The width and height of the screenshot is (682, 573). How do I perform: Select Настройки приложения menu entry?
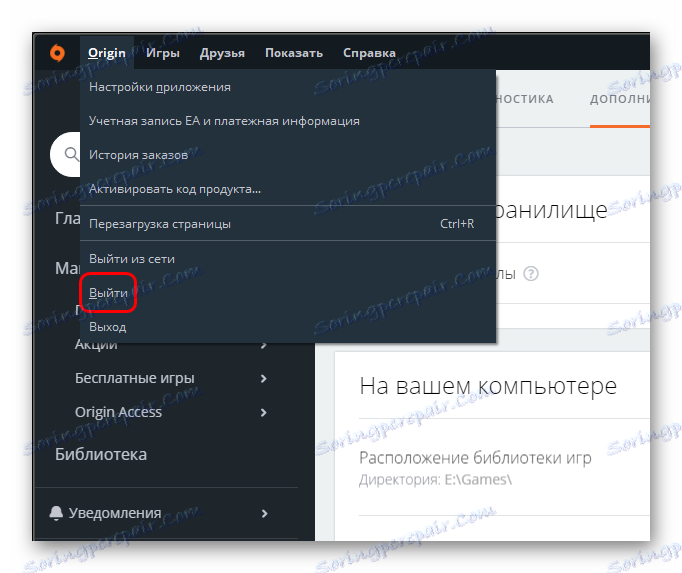[x=288, y=87]
